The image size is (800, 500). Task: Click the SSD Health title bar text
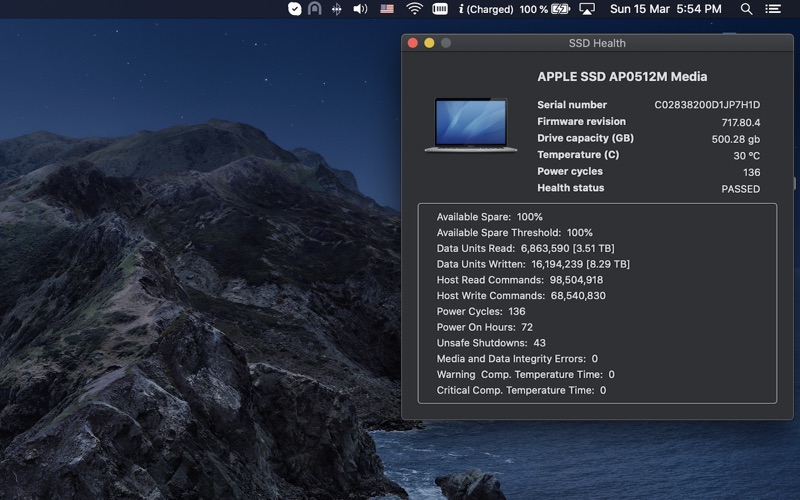pyautogui.click(x=597, y=43)
